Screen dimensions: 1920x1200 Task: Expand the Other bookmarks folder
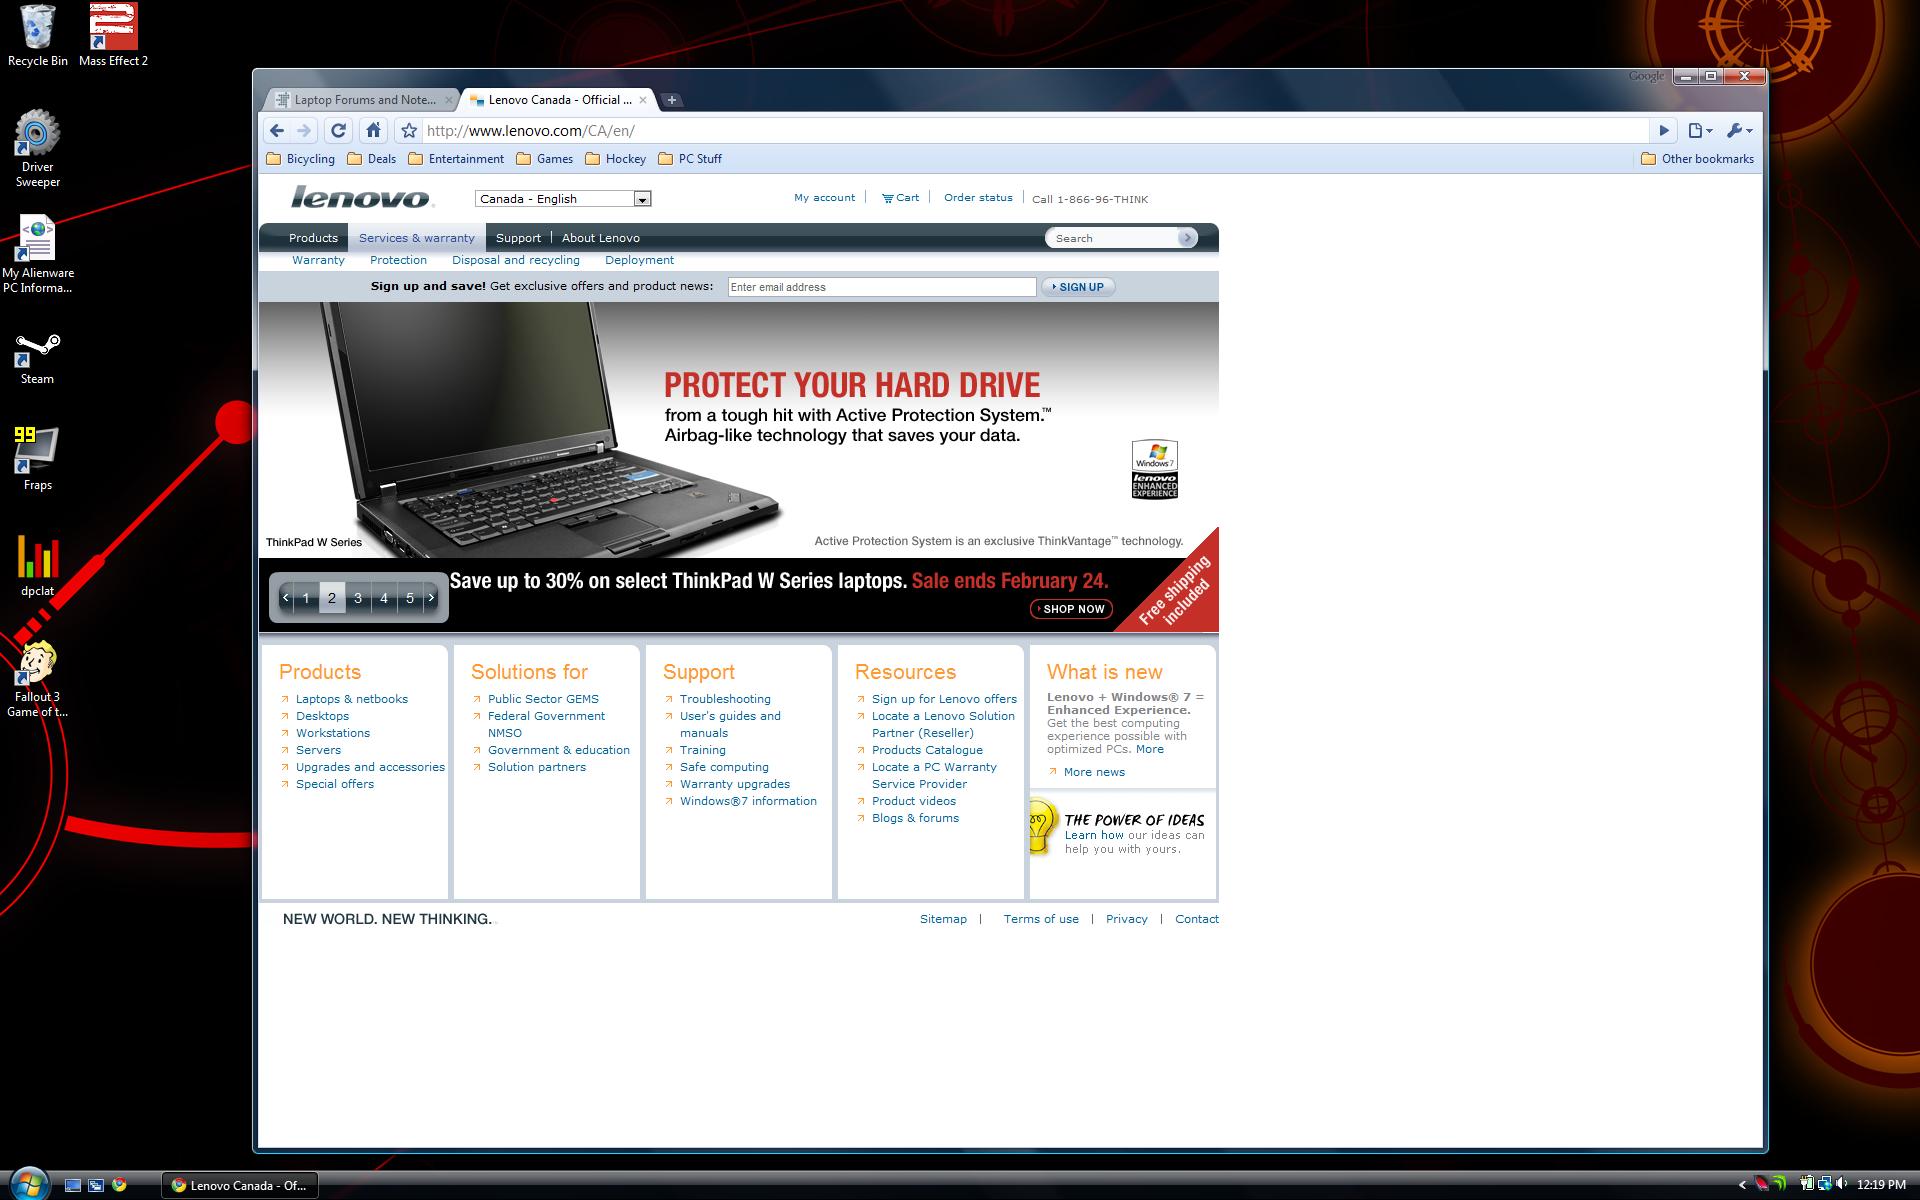tap(1698, 159)
